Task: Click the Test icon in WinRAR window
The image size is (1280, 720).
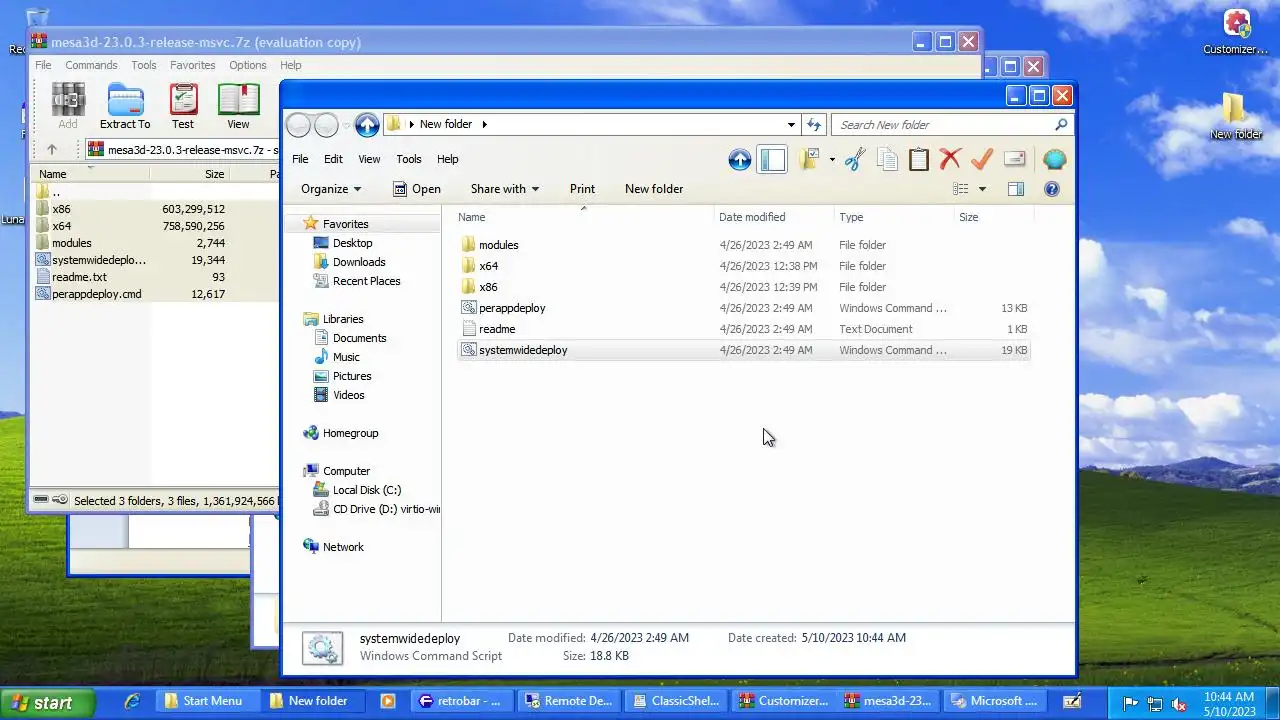Action: tap(183, 107)
